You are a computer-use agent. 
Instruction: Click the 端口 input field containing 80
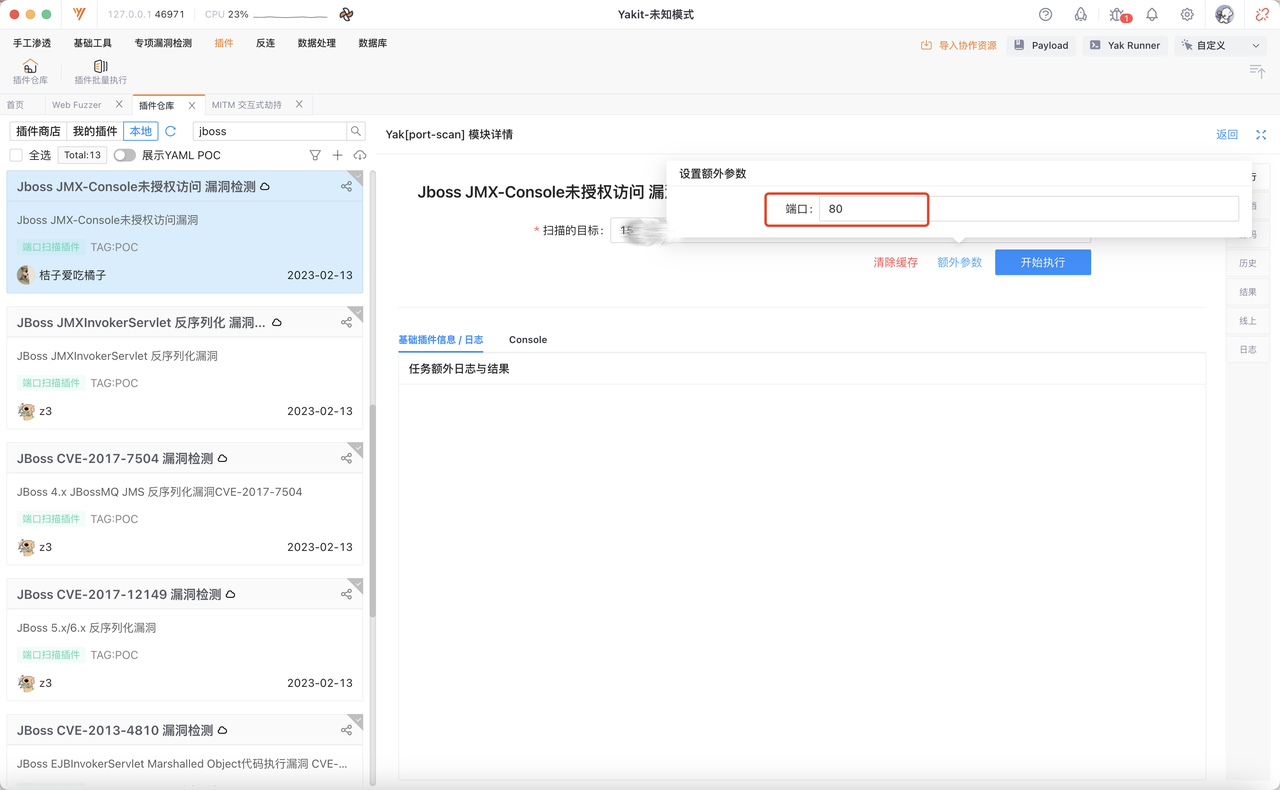pyautogui.click(x=1029, y=209)
